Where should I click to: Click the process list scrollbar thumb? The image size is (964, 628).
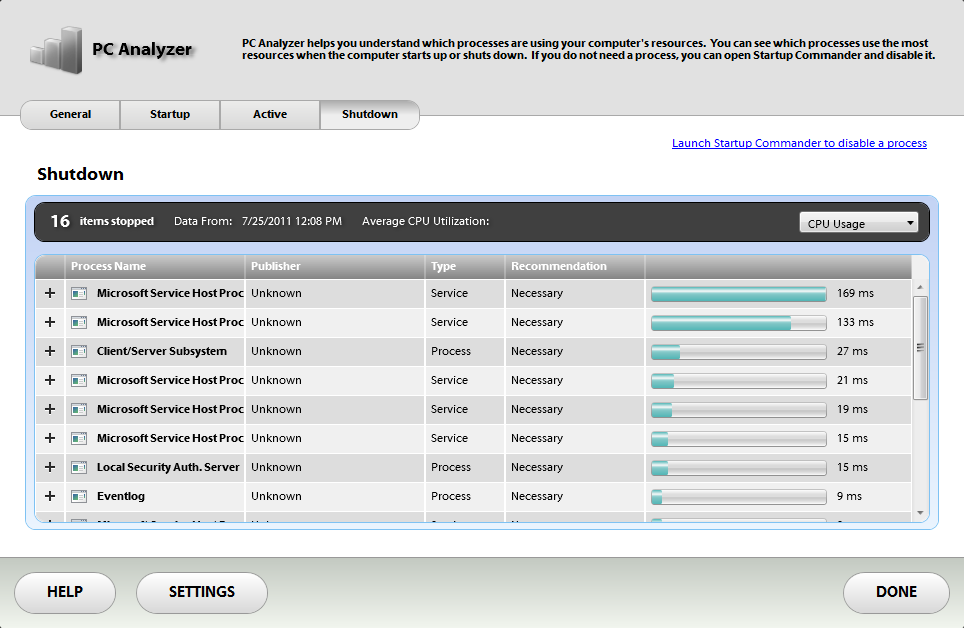[x=920, y=348]
